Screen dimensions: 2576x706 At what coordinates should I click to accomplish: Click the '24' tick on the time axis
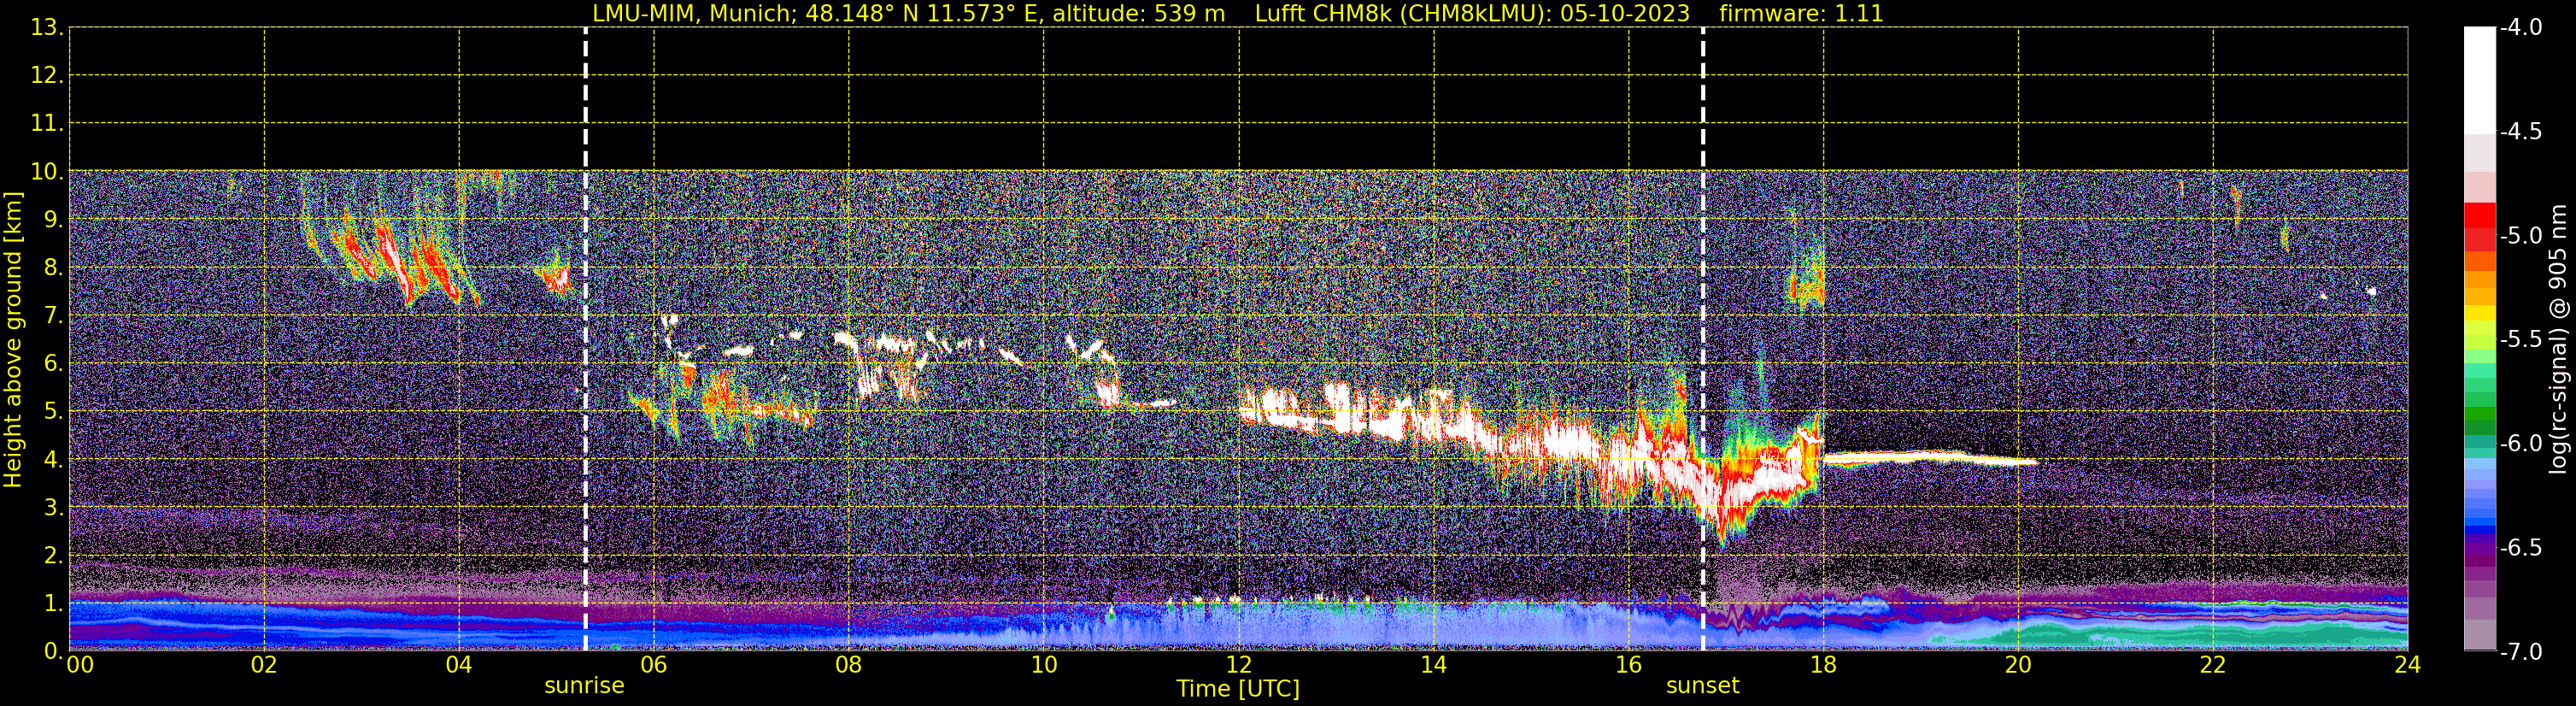coord(2408,665)
